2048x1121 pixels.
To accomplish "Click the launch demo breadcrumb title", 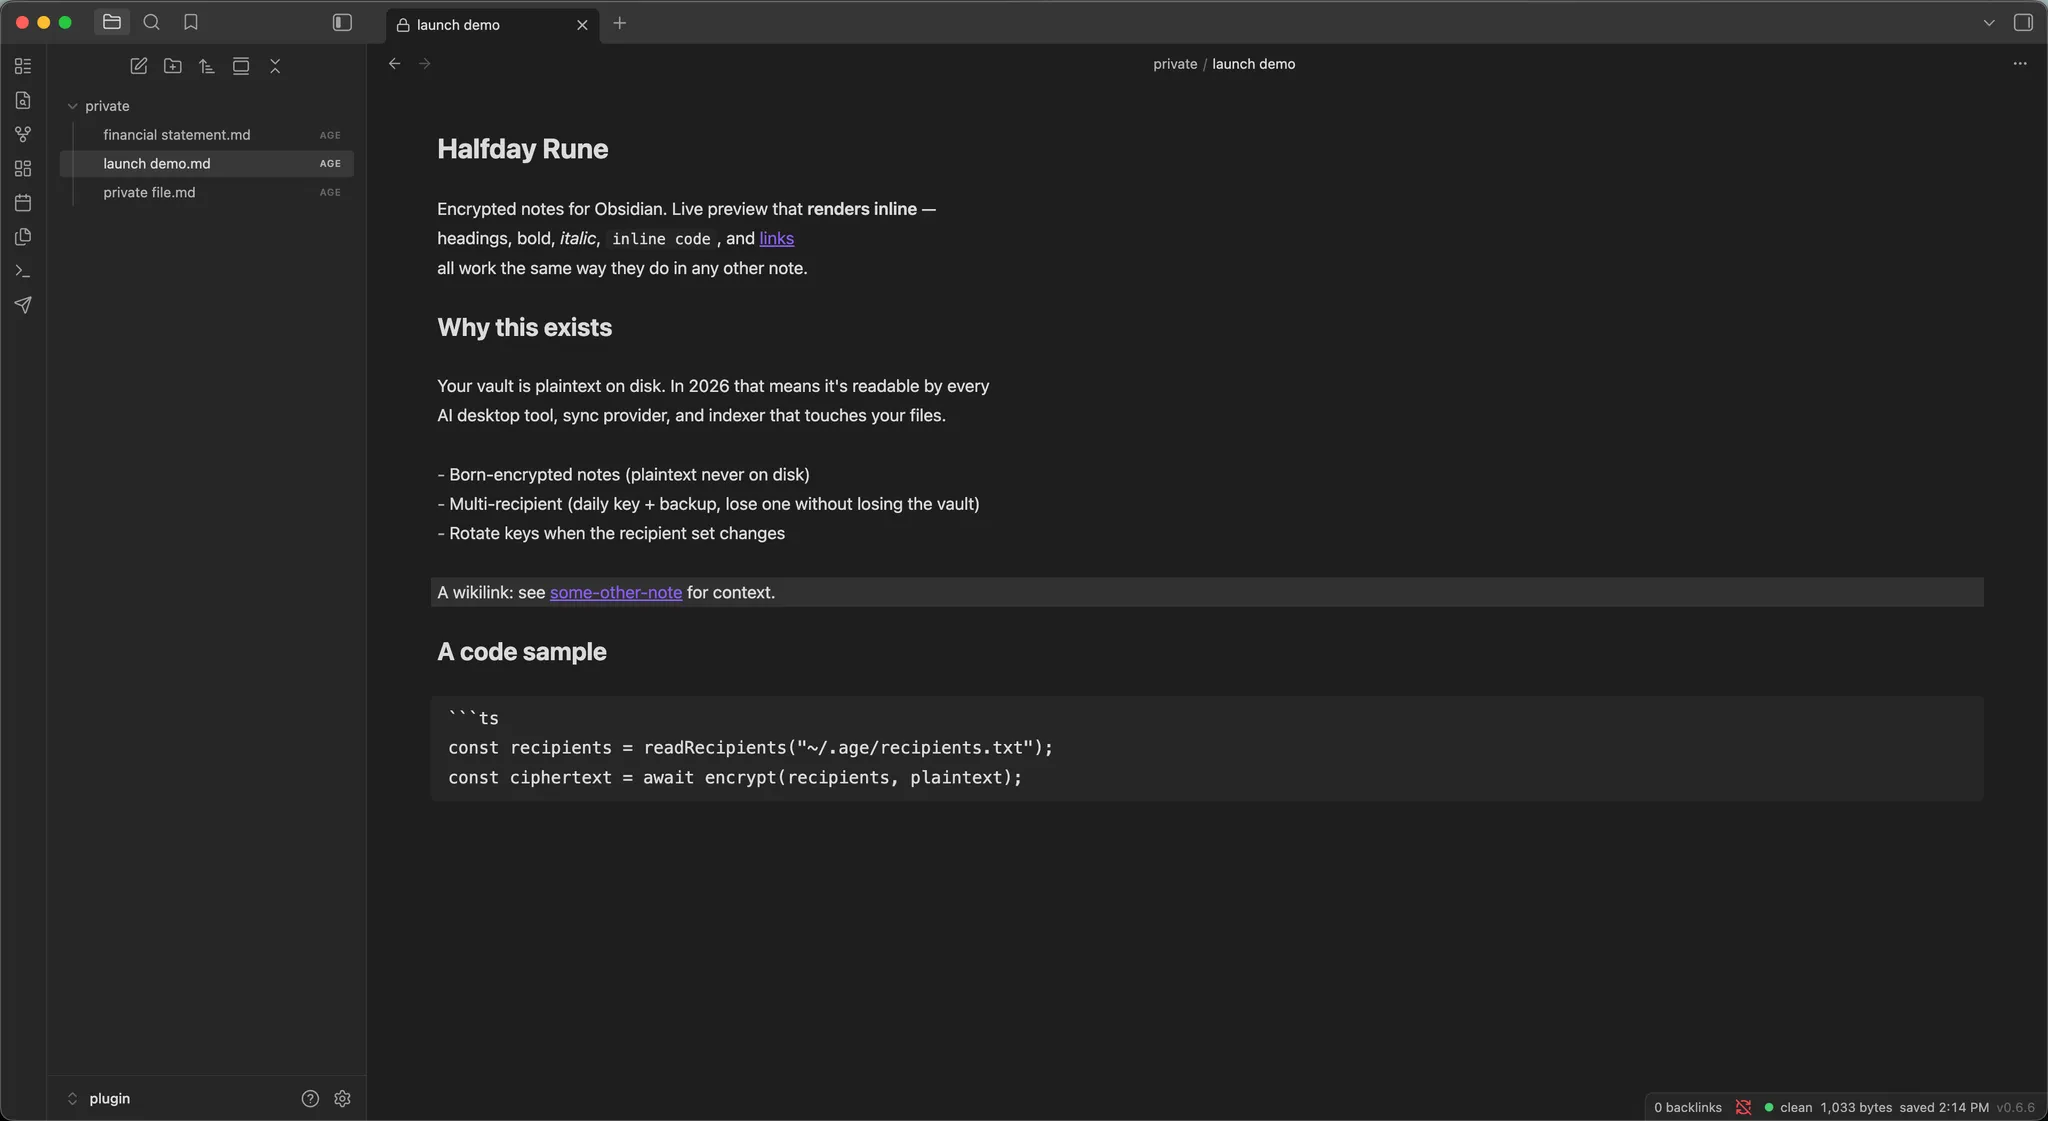I will 1253,64.
